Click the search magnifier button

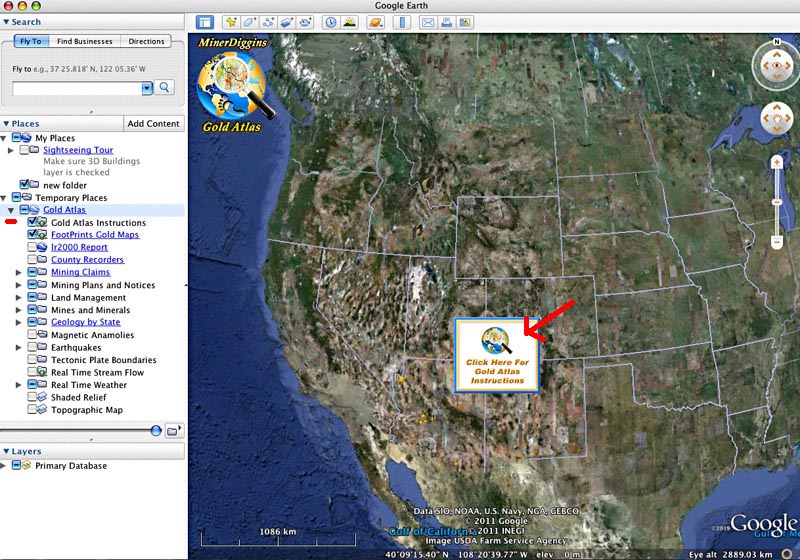164,88
